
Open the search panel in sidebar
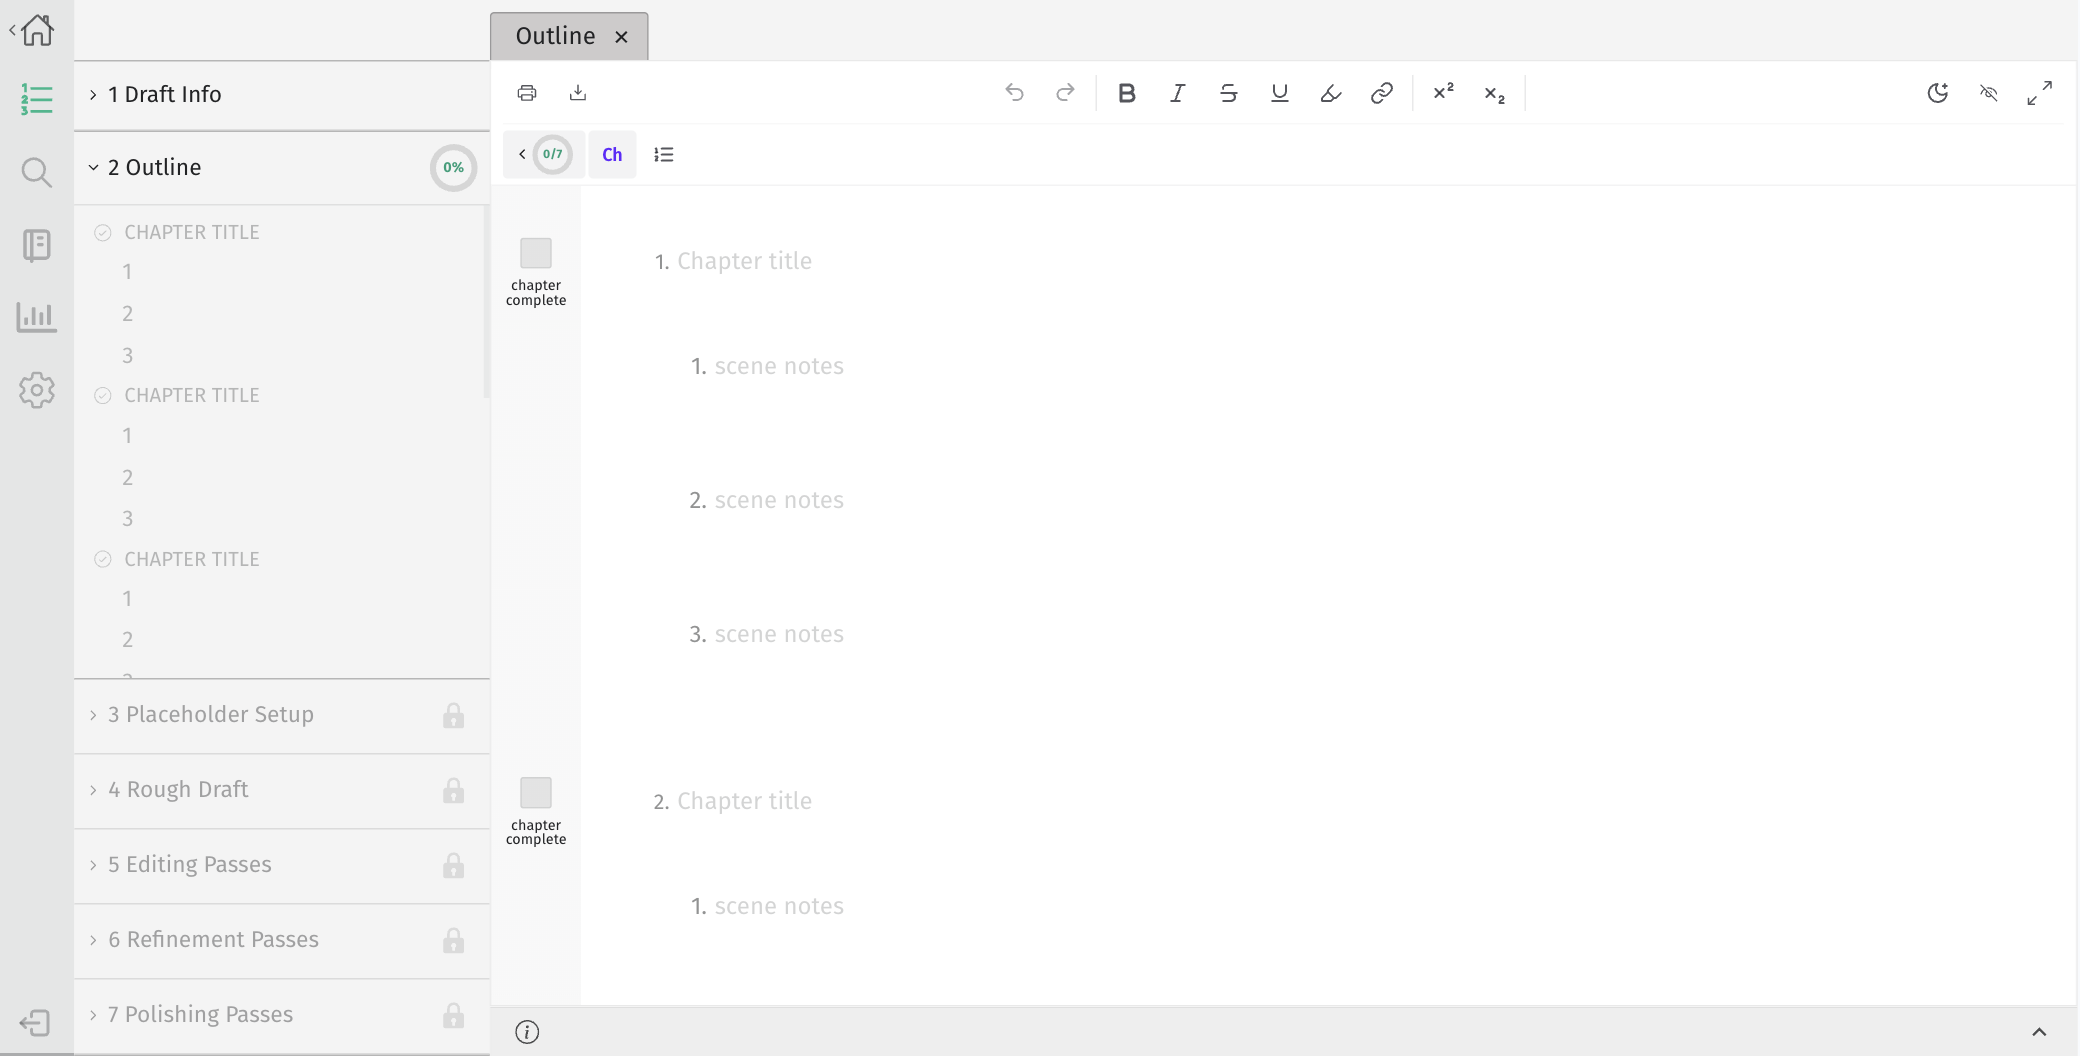[37, 173]
